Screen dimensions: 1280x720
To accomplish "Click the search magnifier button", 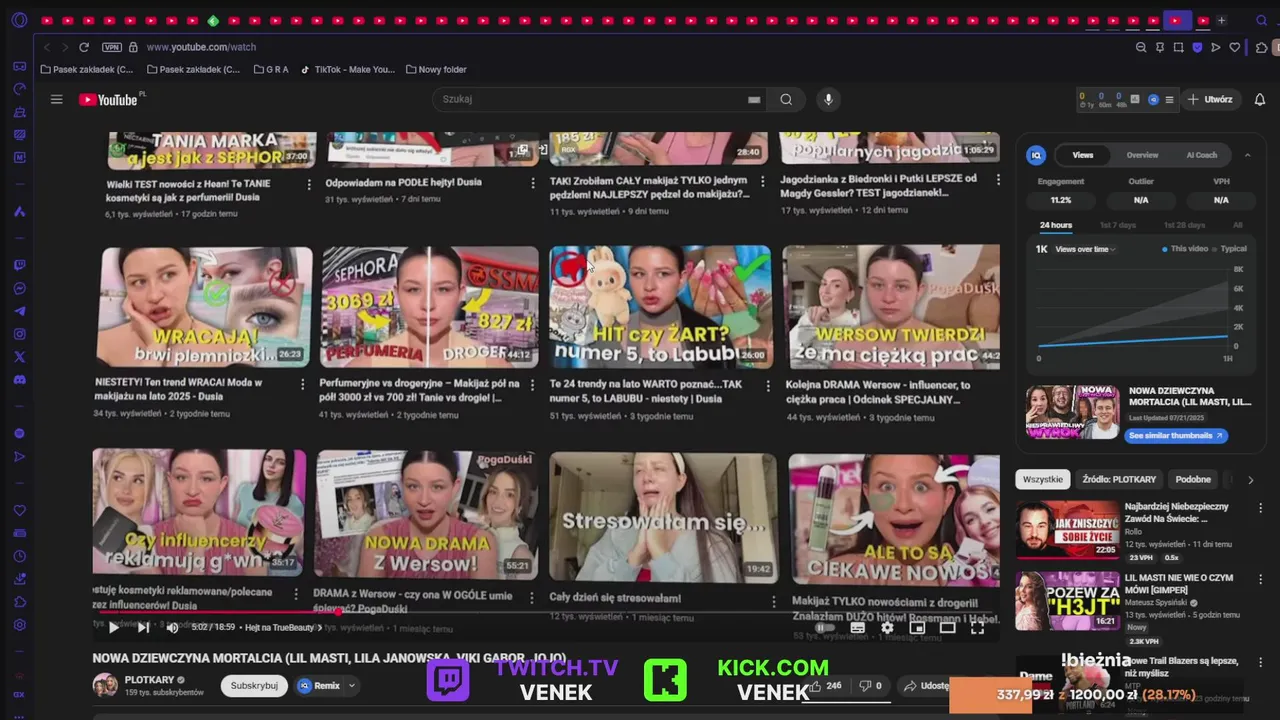I will coord(786,99).
